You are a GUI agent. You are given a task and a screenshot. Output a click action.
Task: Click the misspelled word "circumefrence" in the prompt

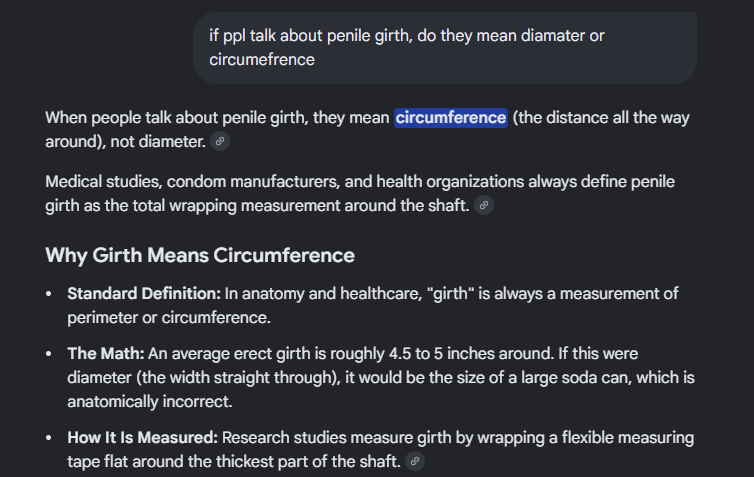pyautogui.click(x=262, y=60)
